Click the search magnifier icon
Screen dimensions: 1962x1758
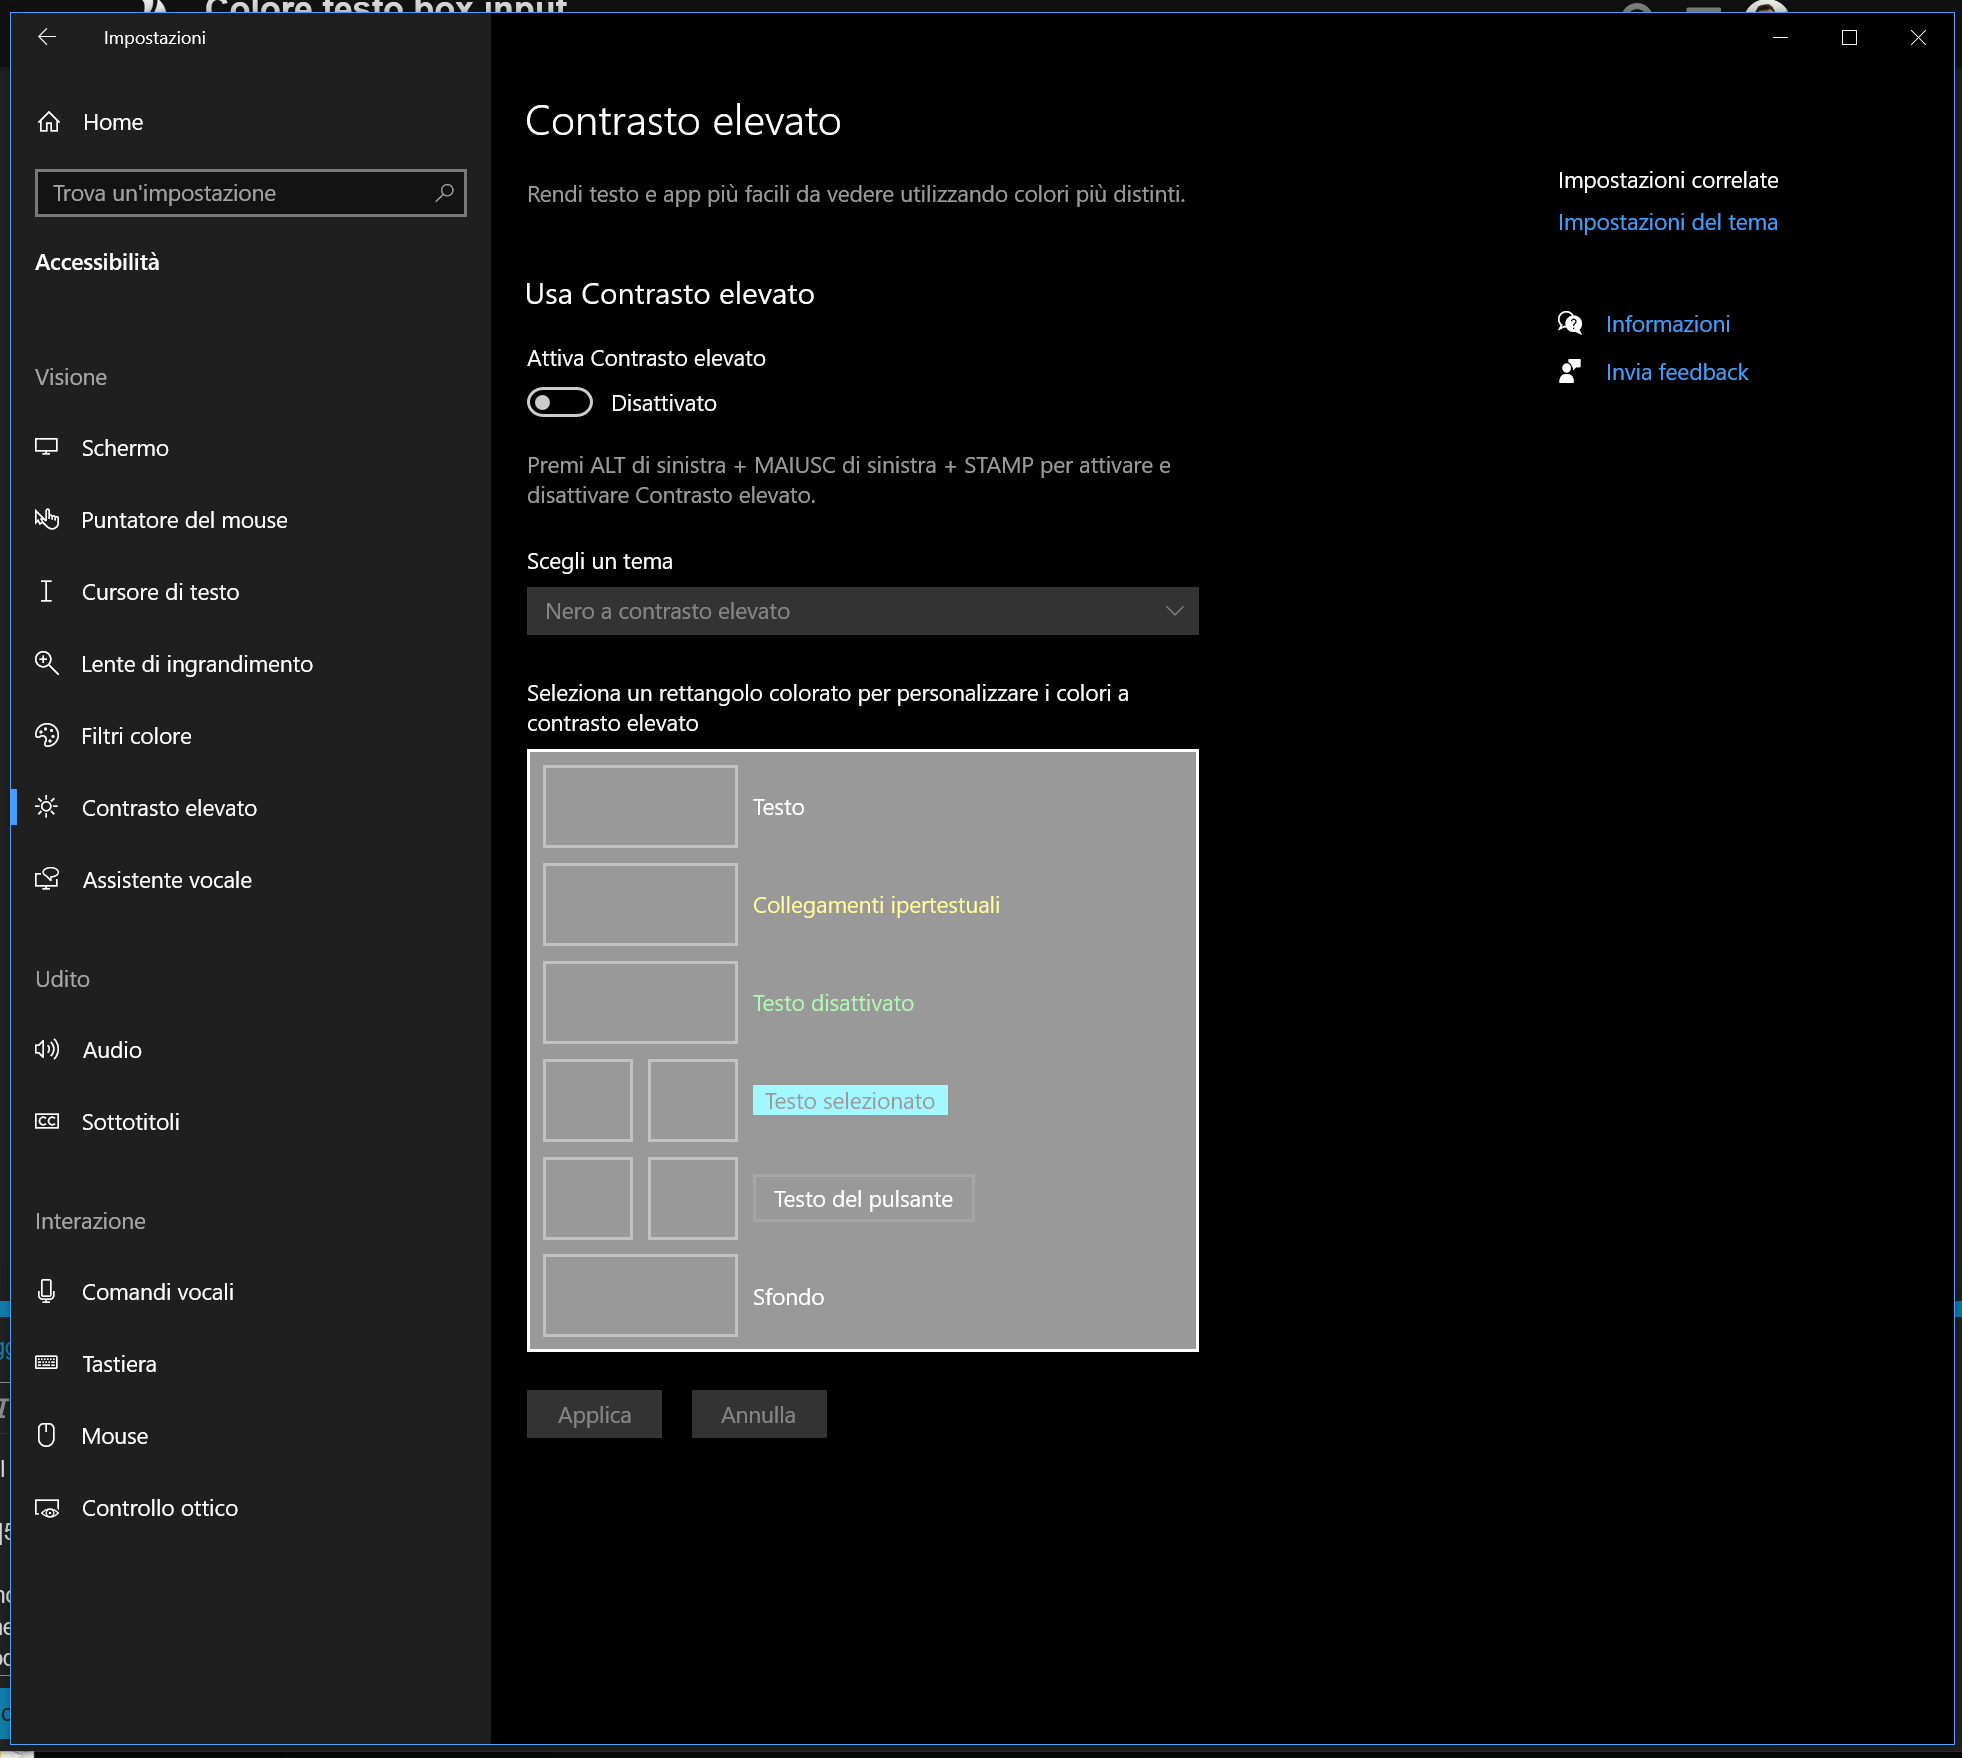pyautogui.click(x=445, y=192)
